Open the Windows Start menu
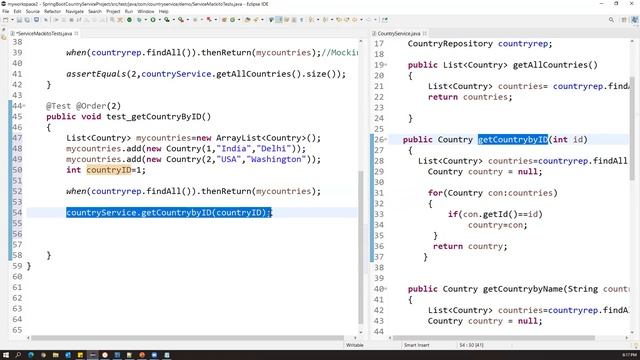 (x=6, y=355)
